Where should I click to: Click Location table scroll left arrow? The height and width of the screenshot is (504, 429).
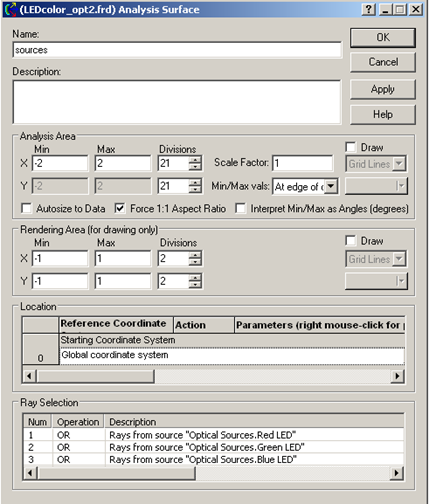[x=29, y=376]
